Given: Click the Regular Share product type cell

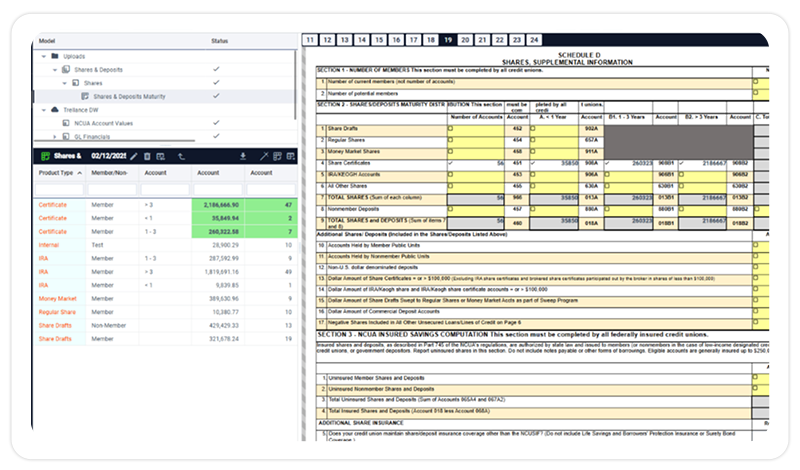Looking at the screenshot, I should (57, 312).
